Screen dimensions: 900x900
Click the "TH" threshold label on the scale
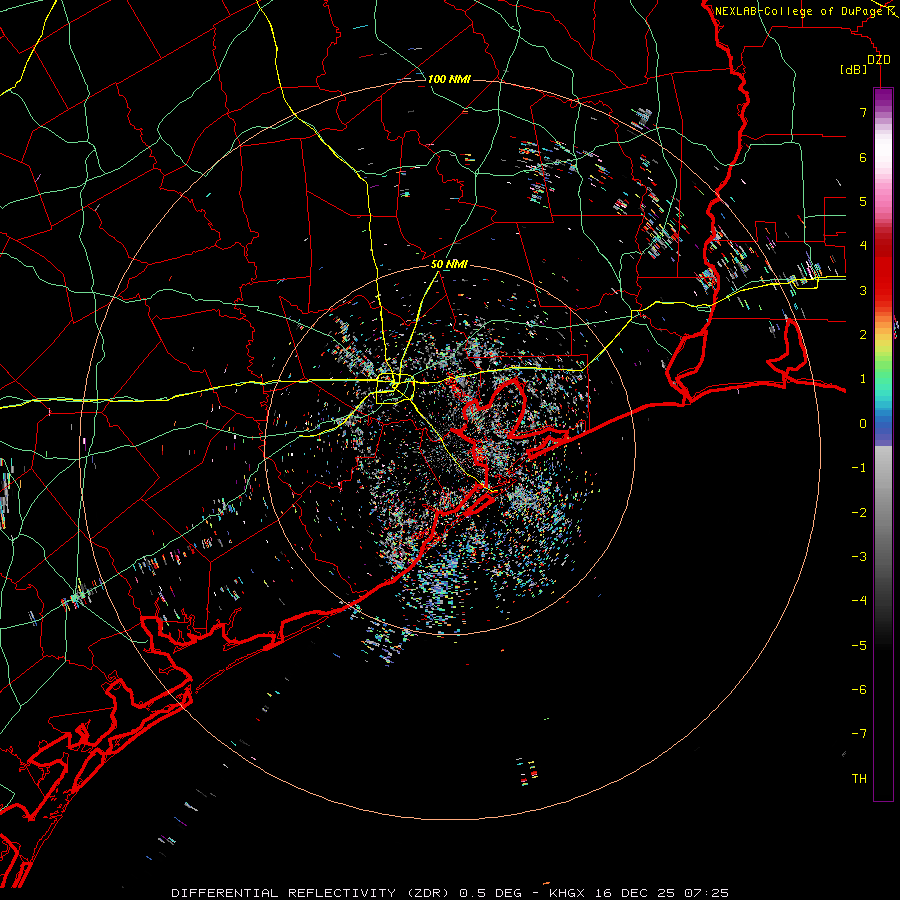tap(859, 779)
